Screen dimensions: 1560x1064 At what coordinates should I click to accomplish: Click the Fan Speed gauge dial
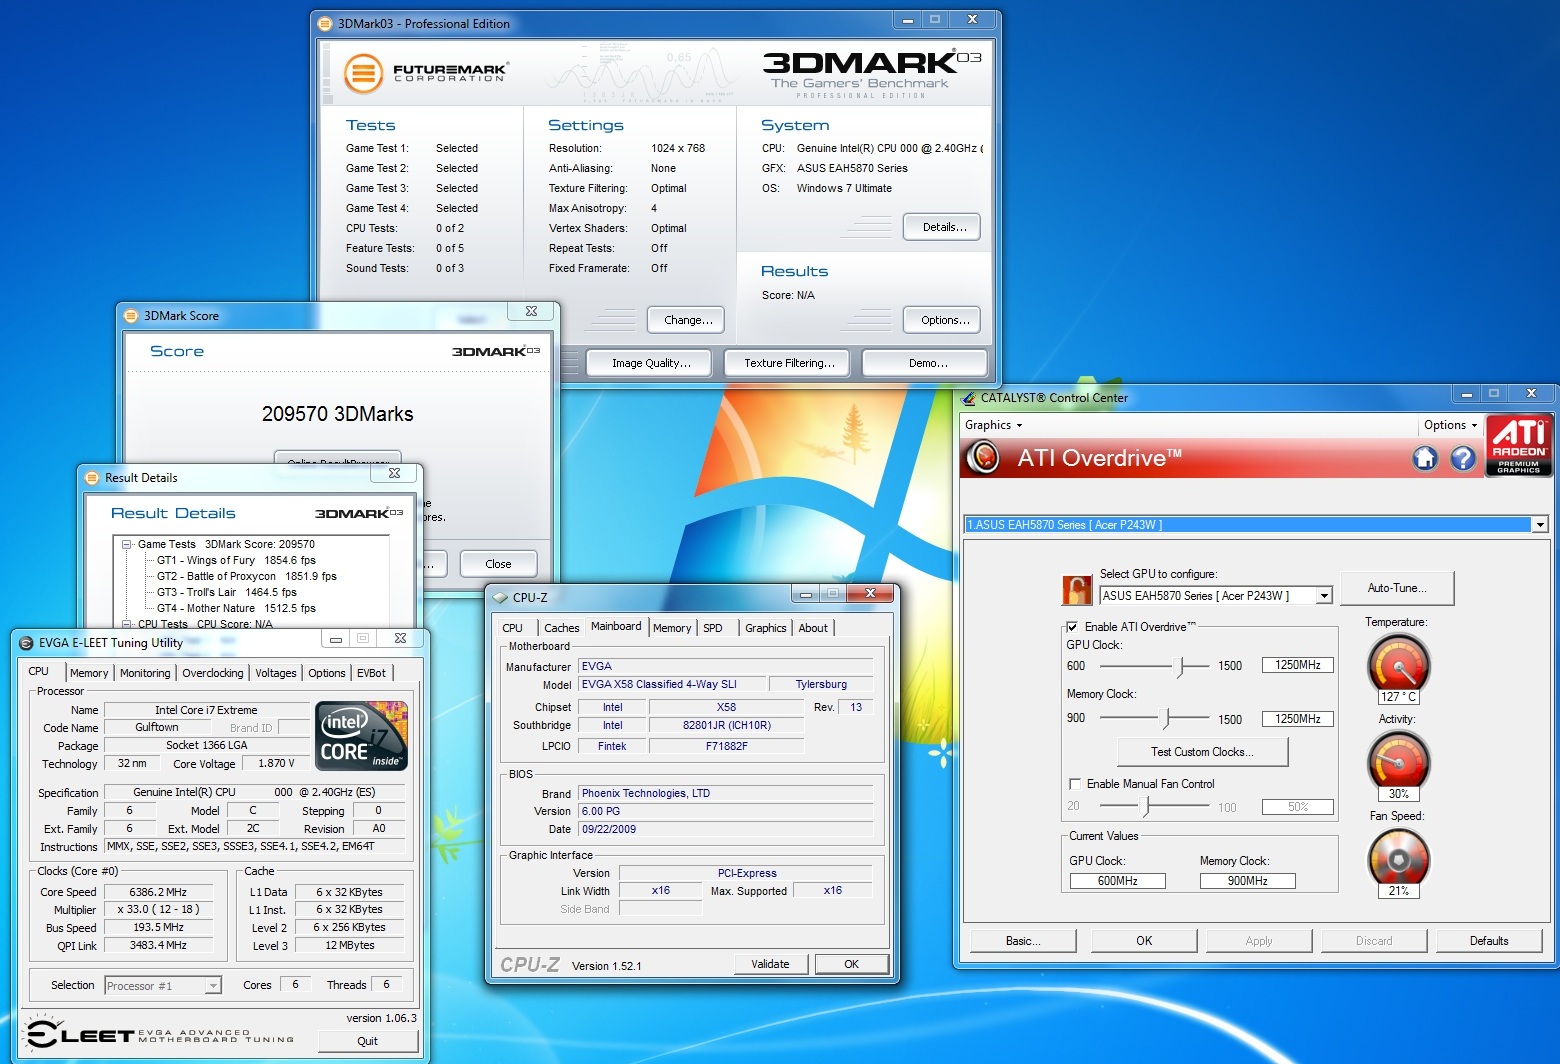coord(1398,859)
